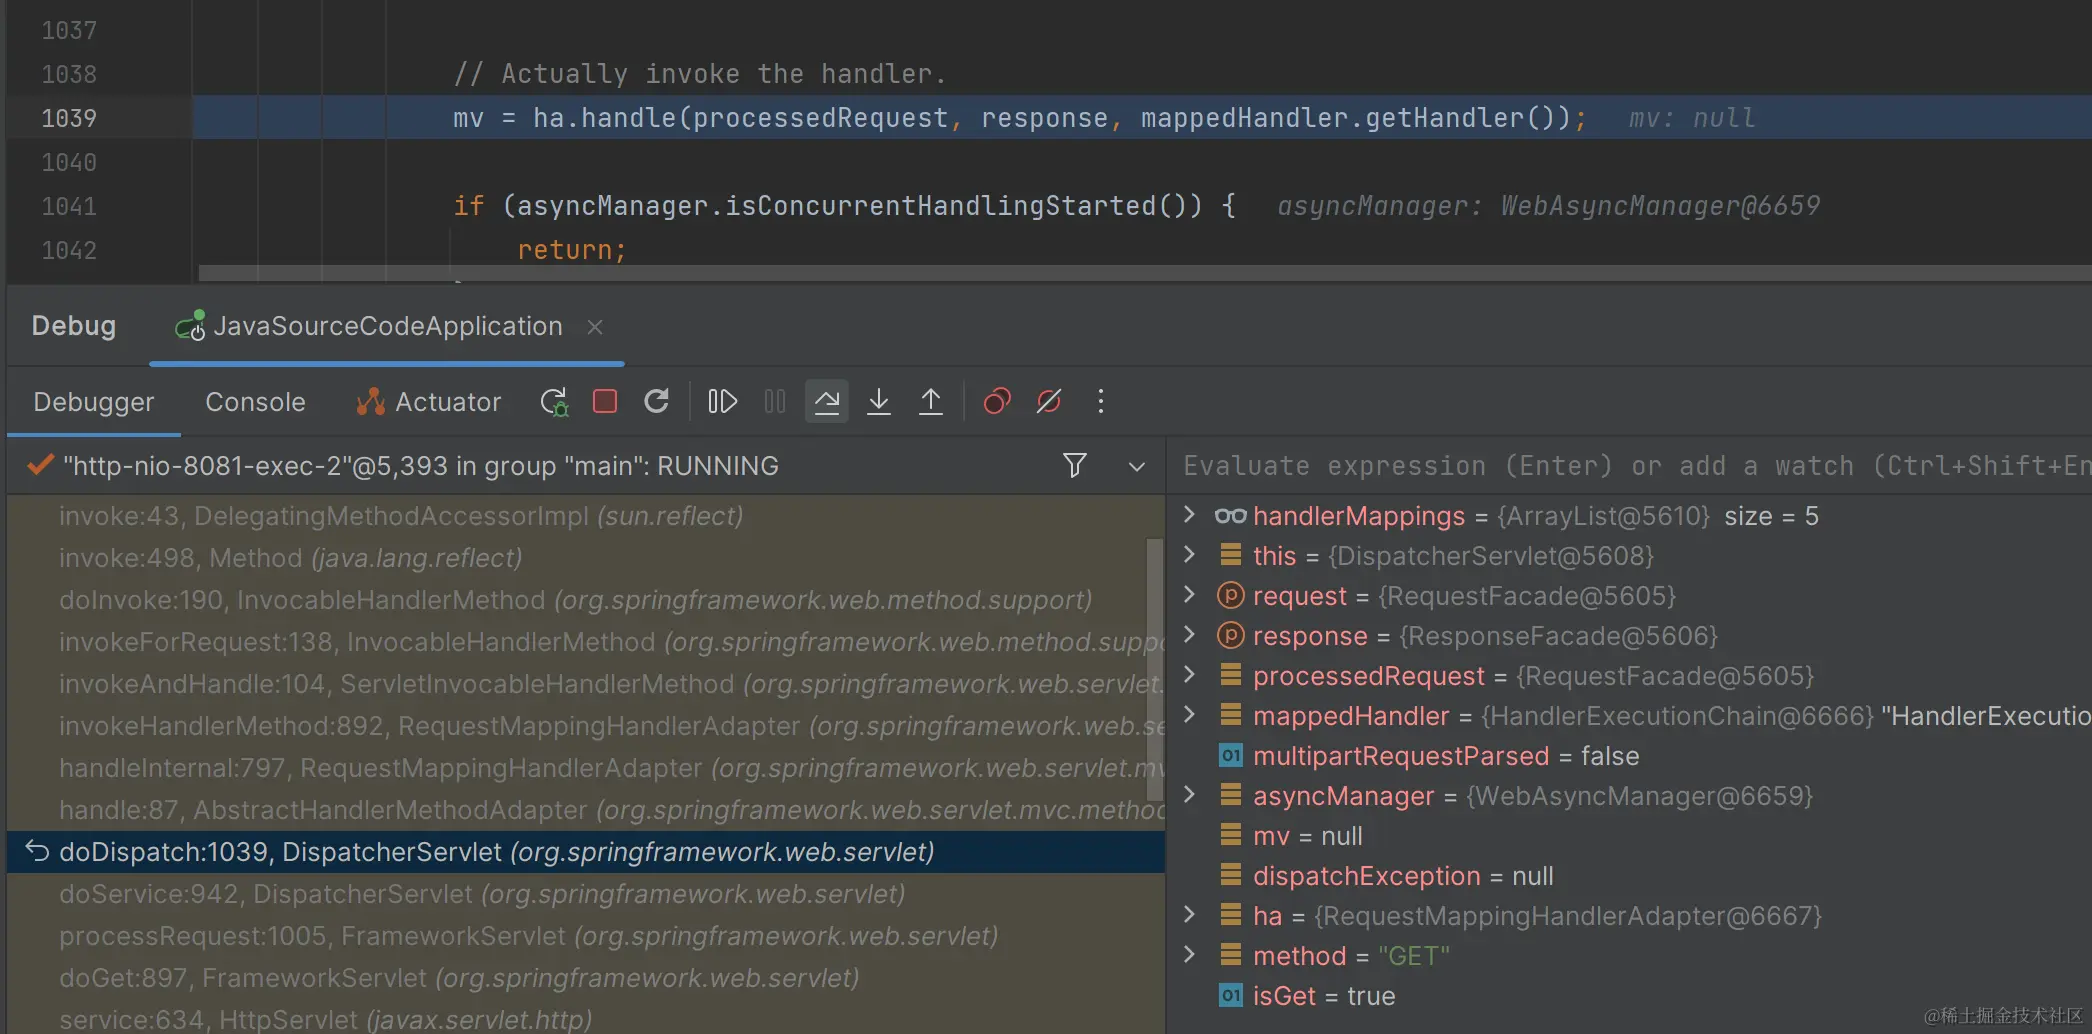Screen dimensions: 2092x1034
Task: Select the invoke:43 DelegatingMethodAccessorImpl frame
Action: (586, 516)
